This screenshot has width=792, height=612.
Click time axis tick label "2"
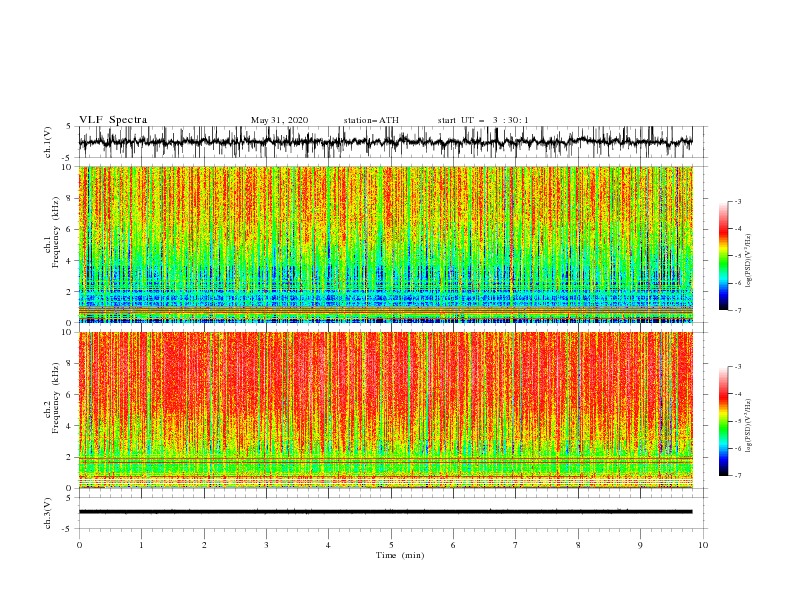click(x=204, y=545)
